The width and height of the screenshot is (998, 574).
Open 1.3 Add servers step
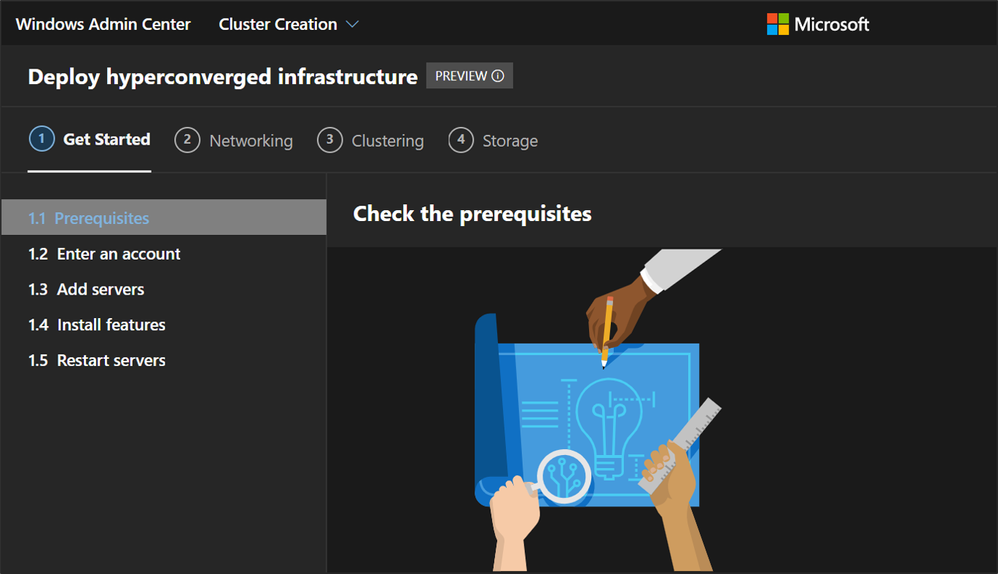point(100,289)
